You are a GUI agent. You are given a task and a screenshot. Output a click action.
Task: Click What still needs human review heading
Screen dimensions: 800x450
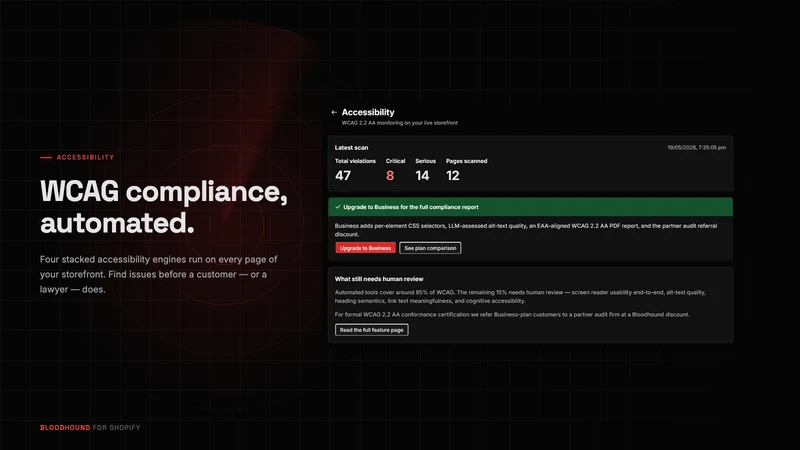(379, 279)
